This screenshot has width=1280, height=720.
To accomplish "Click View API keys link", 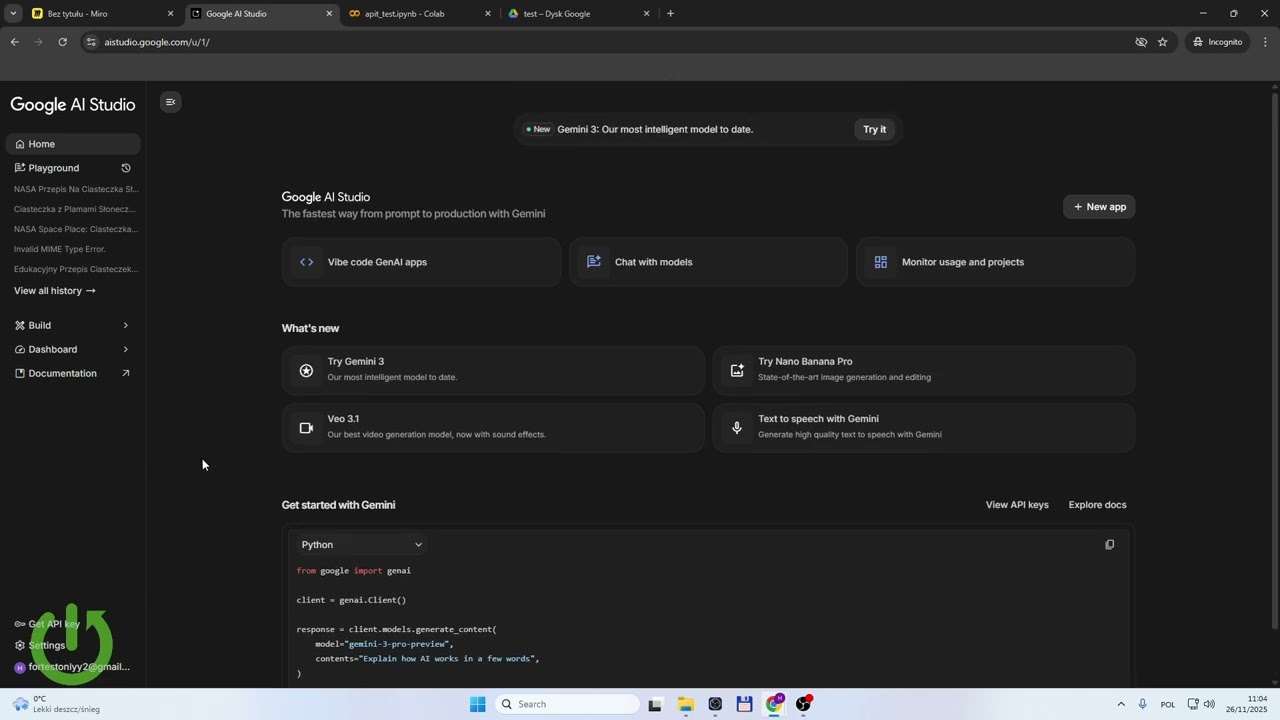I will pos(1017,505).
